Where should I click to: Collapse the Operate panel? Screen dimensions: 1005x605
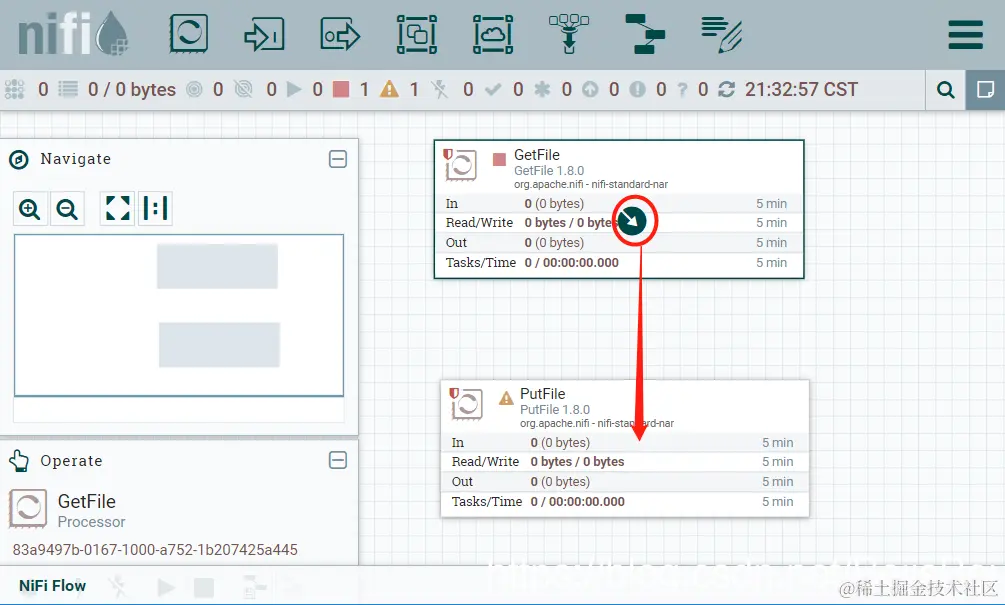[x=338, y=460]
